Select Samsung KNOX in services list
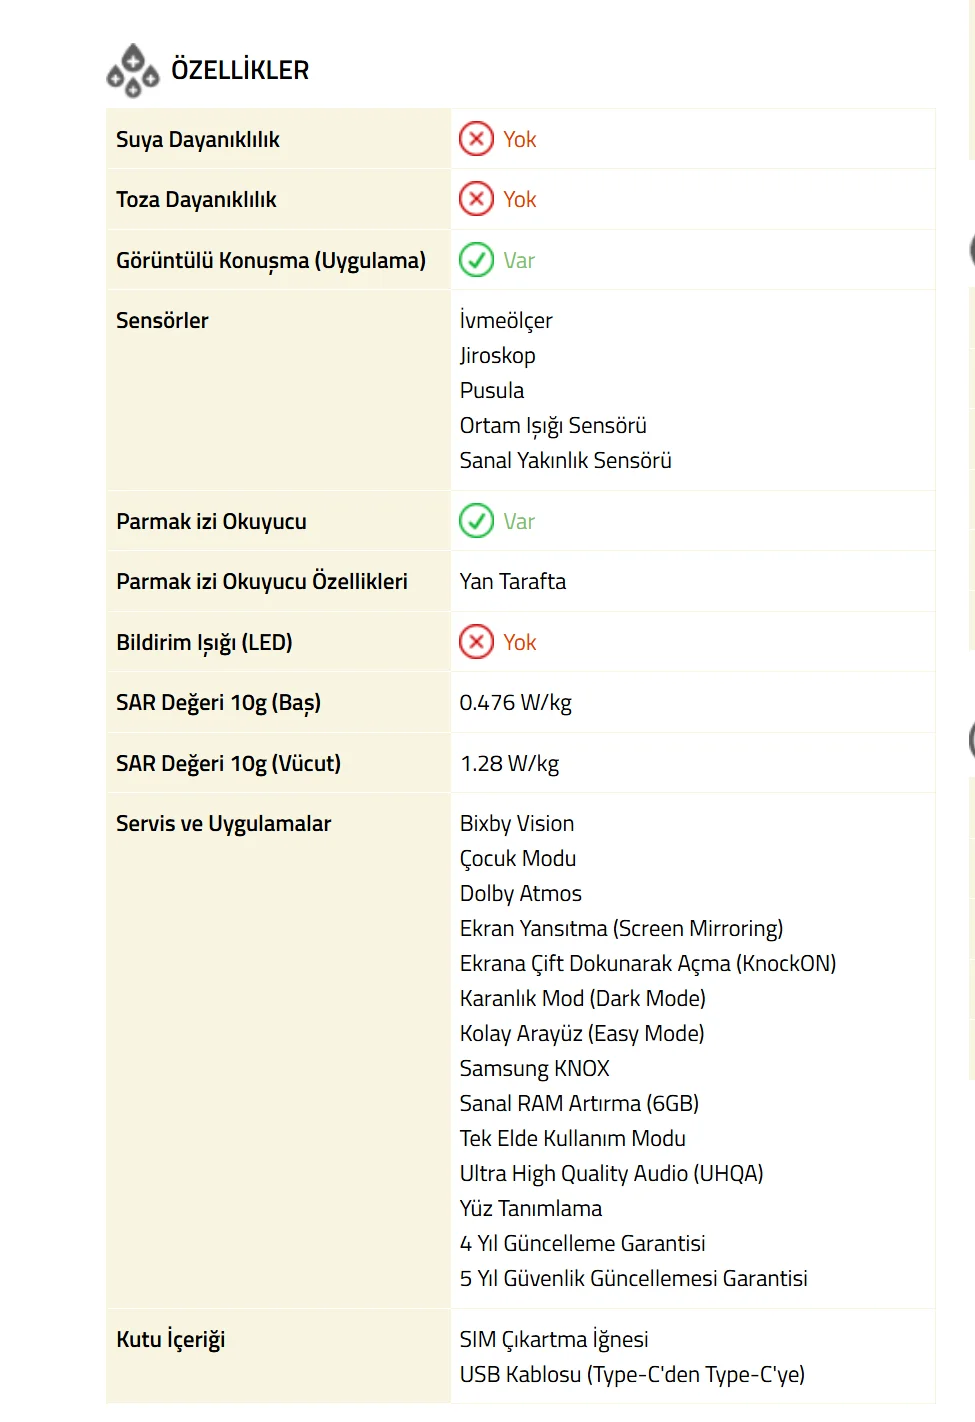 pos(534,1069)
